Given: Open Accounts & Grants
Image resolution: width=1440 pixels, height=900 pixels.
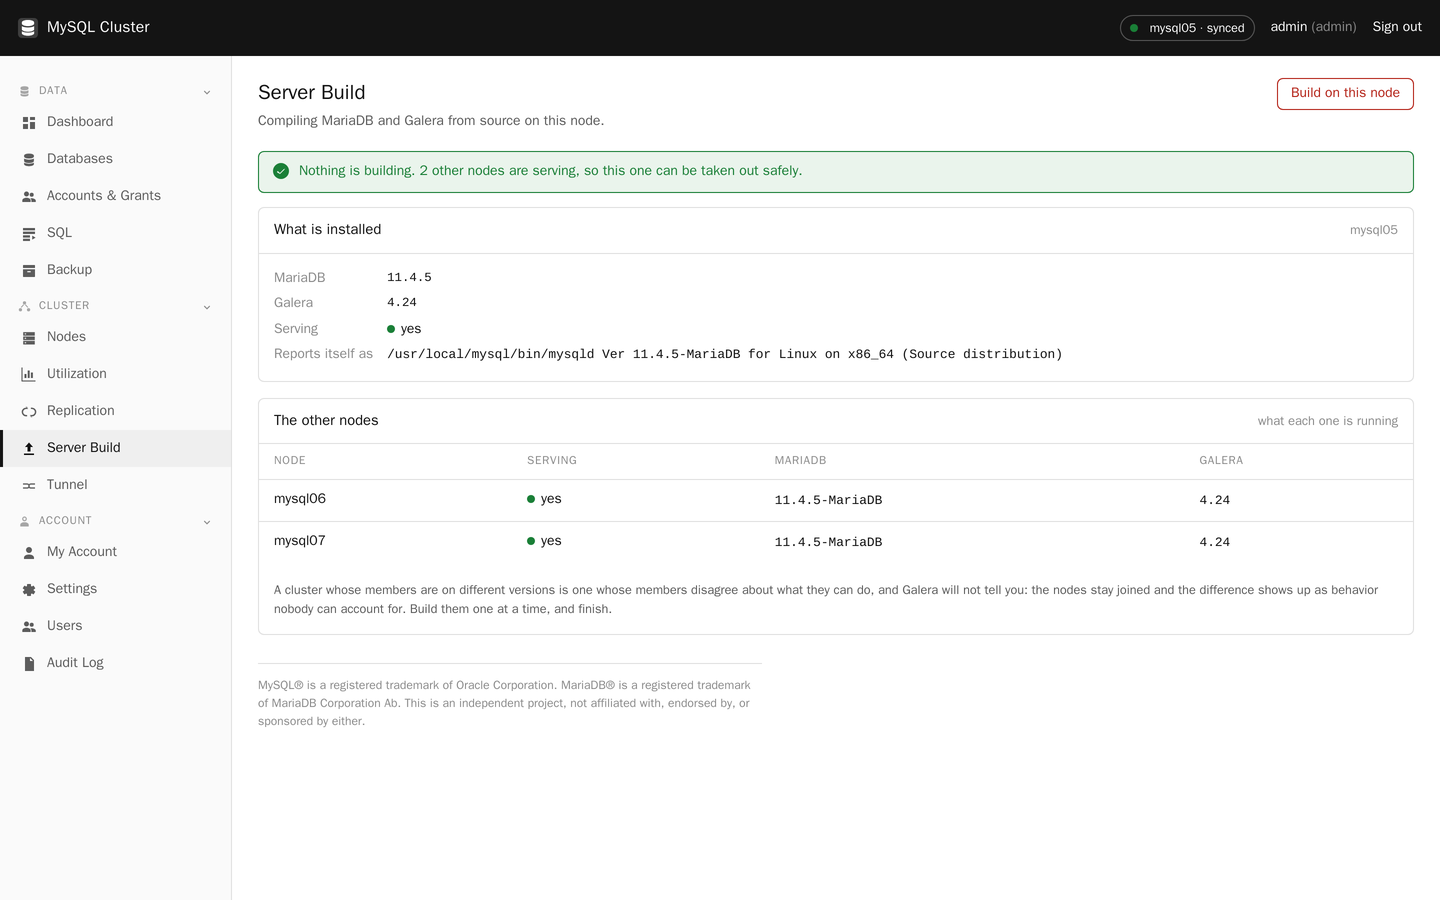Looking at the screenshot, I should pos(116,196).
